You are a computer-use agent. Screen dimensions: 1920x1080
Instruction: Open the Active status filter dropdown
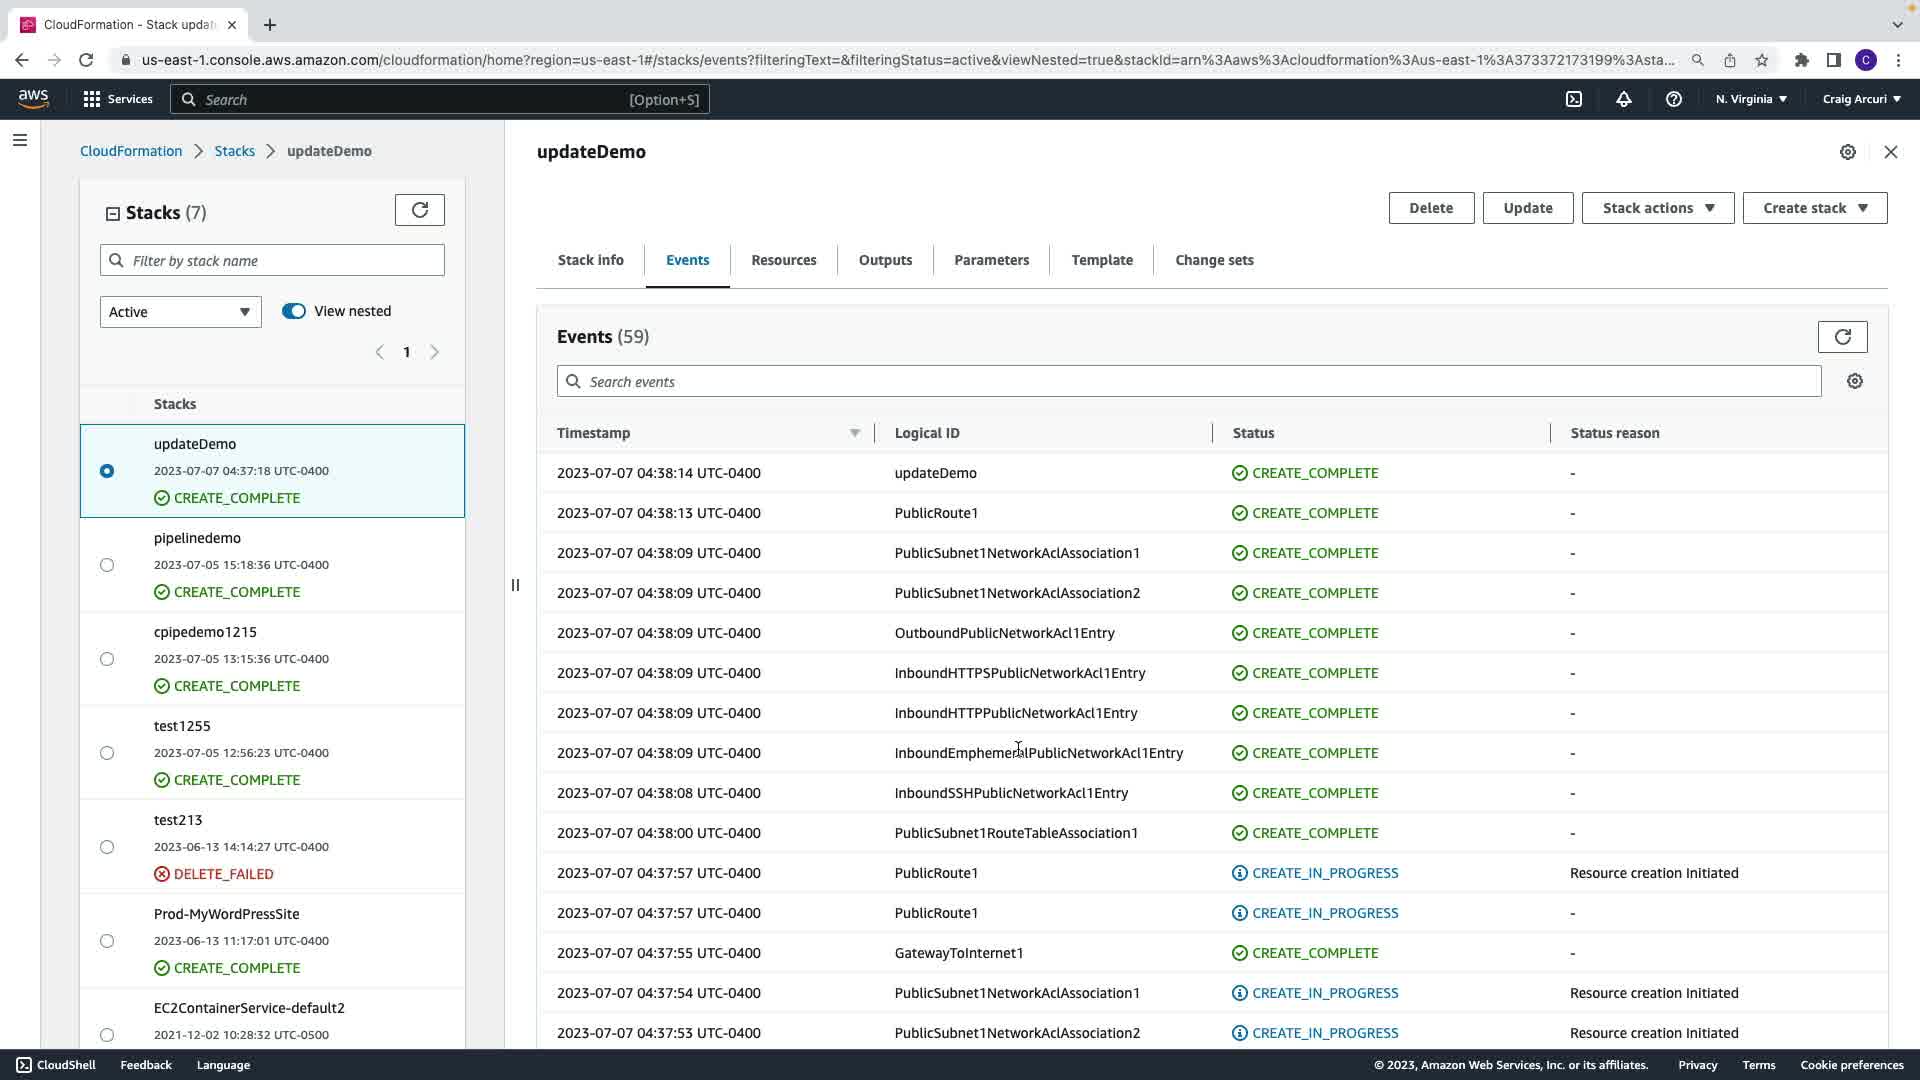pos(180,312)
